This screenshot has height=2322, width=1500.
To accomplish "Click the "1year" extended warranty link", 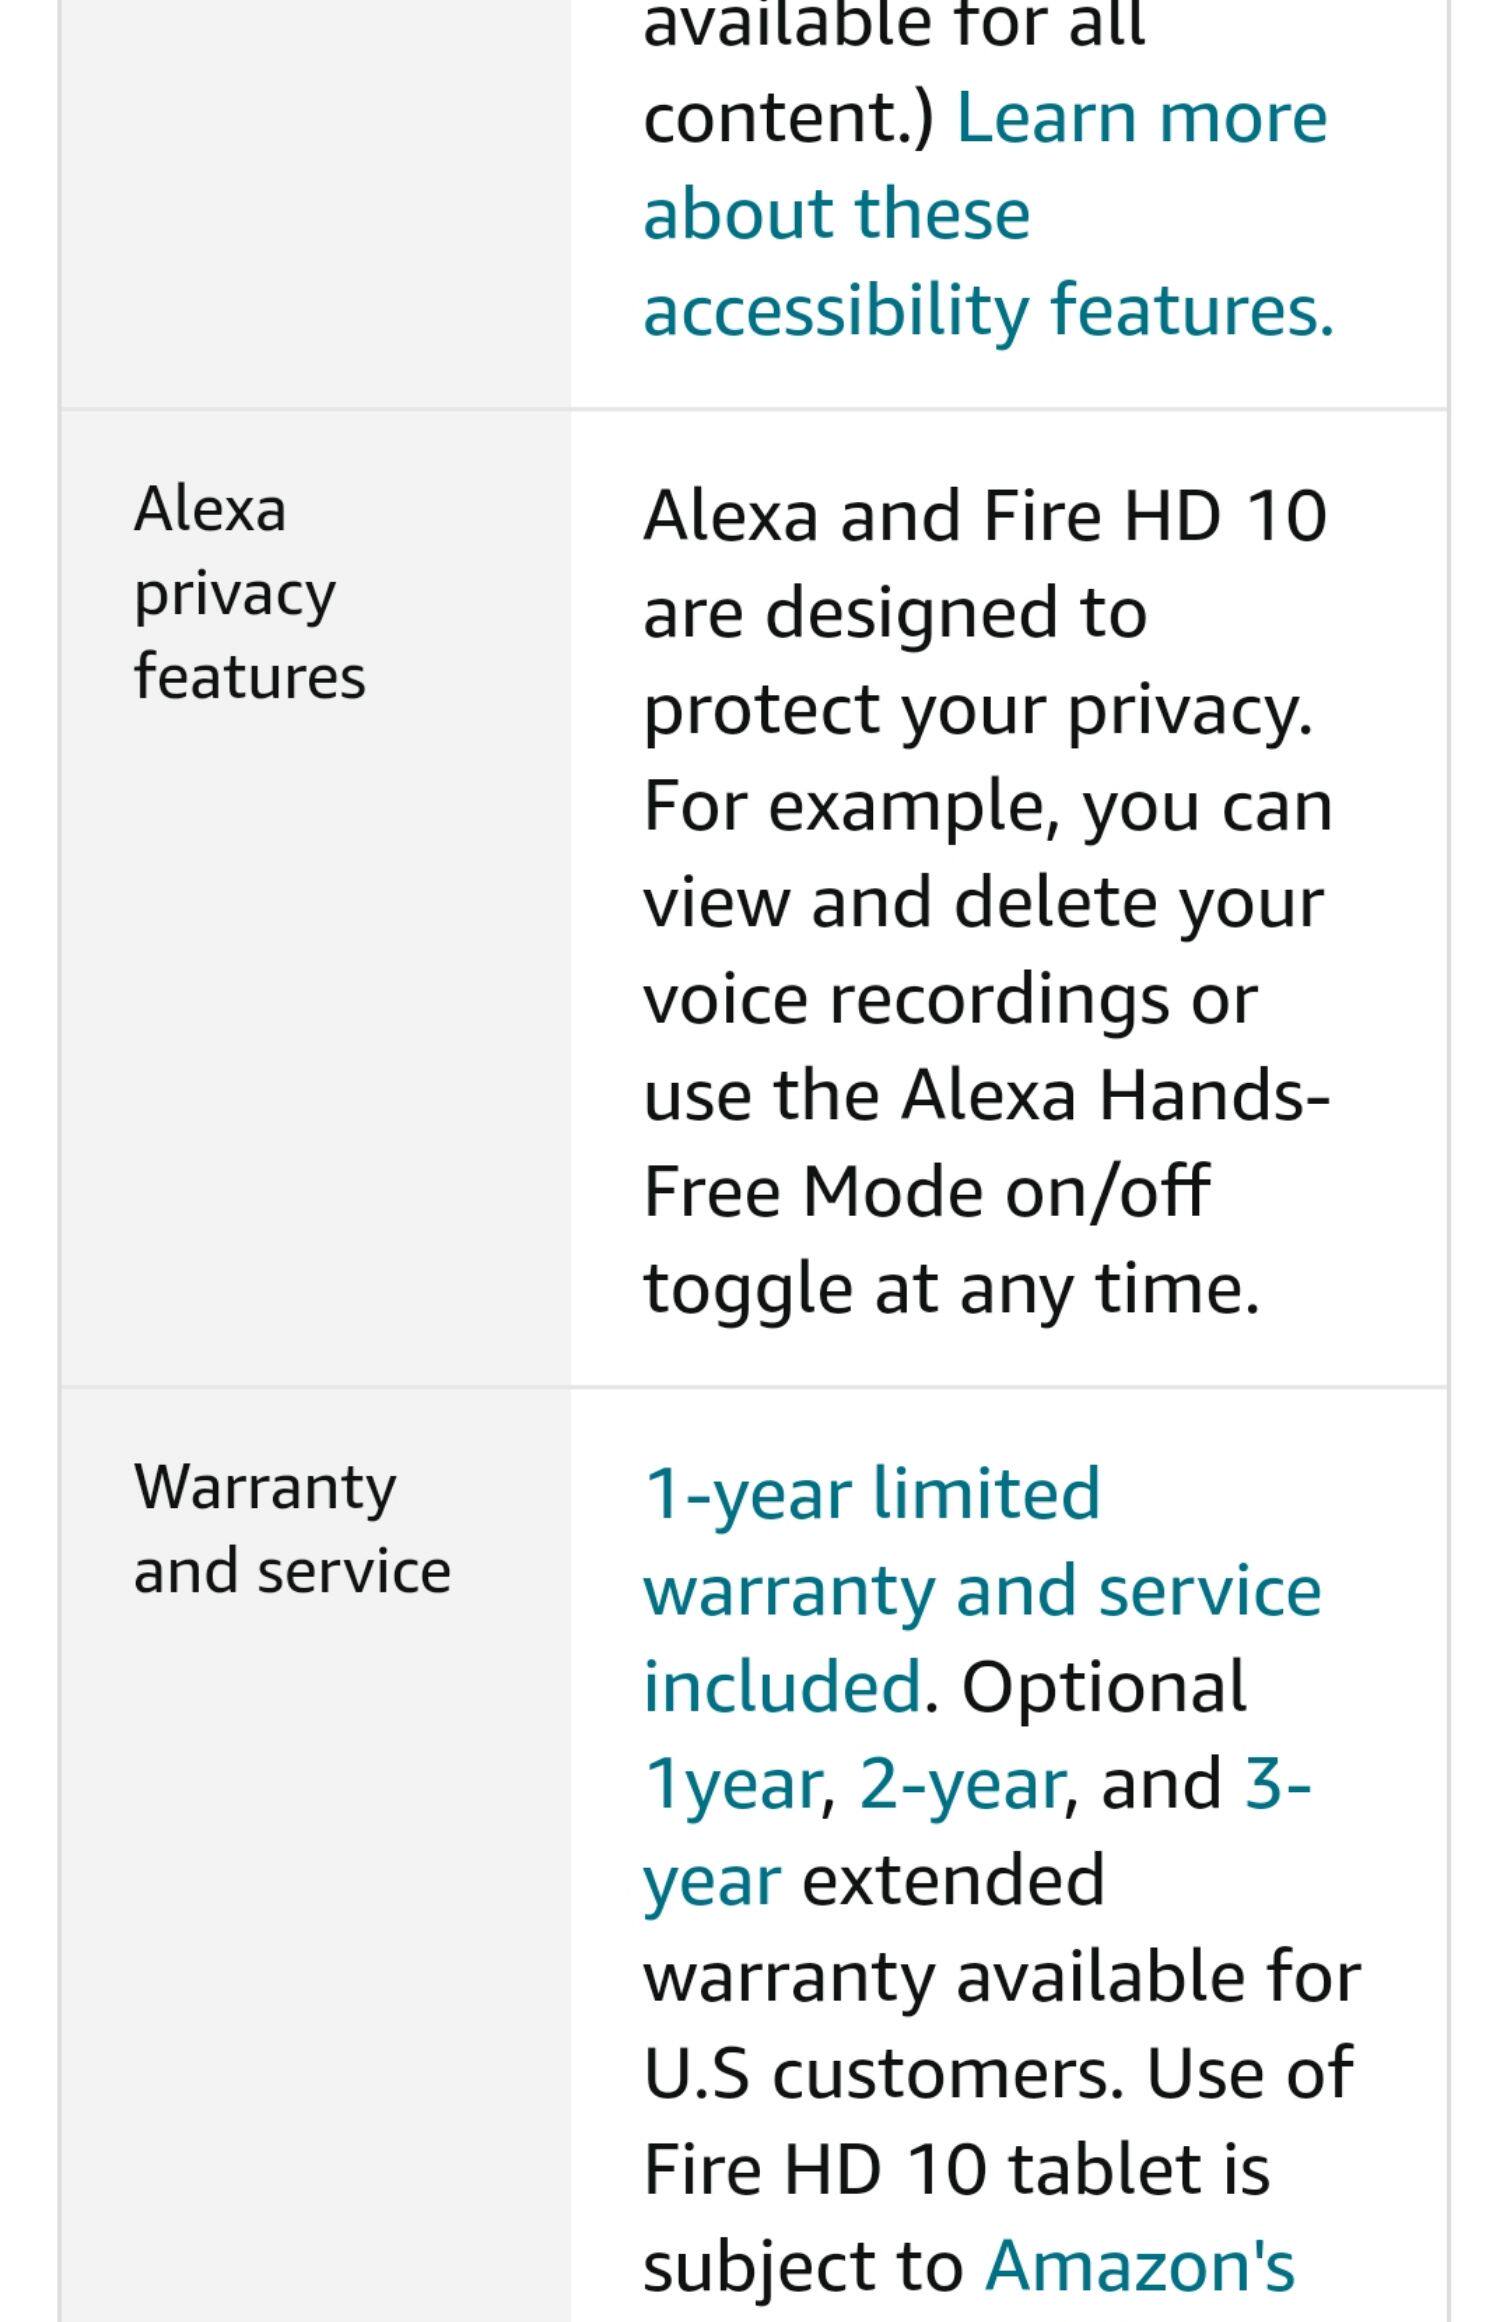I will click(x=732, y=1784).
